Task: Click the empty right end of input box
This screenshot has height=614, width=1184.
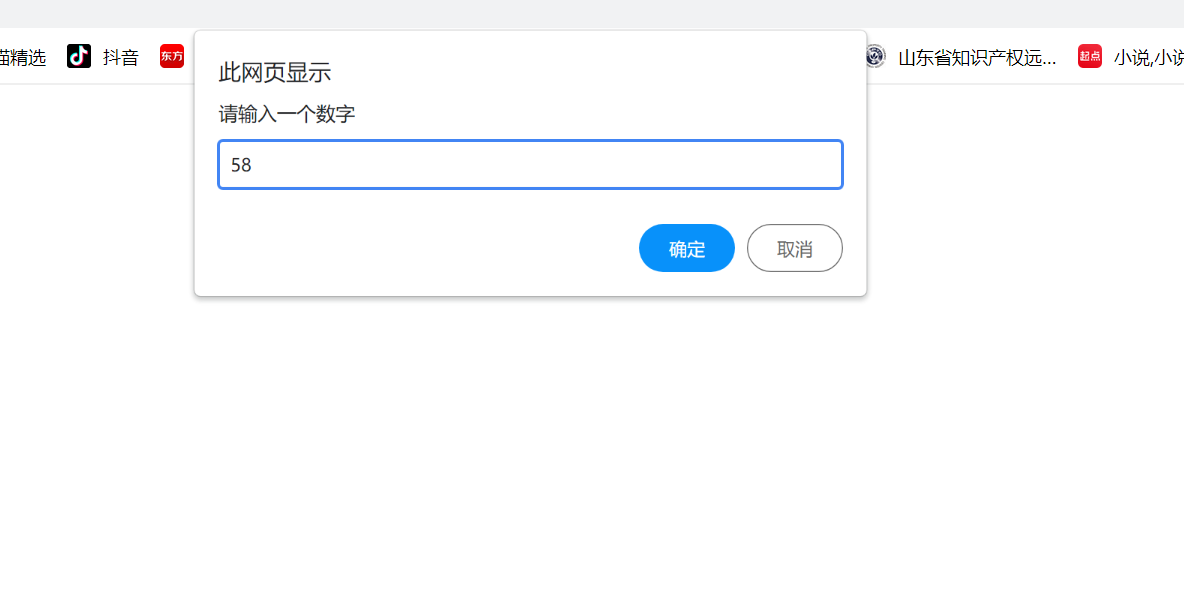Action: (x=800, y=165)
